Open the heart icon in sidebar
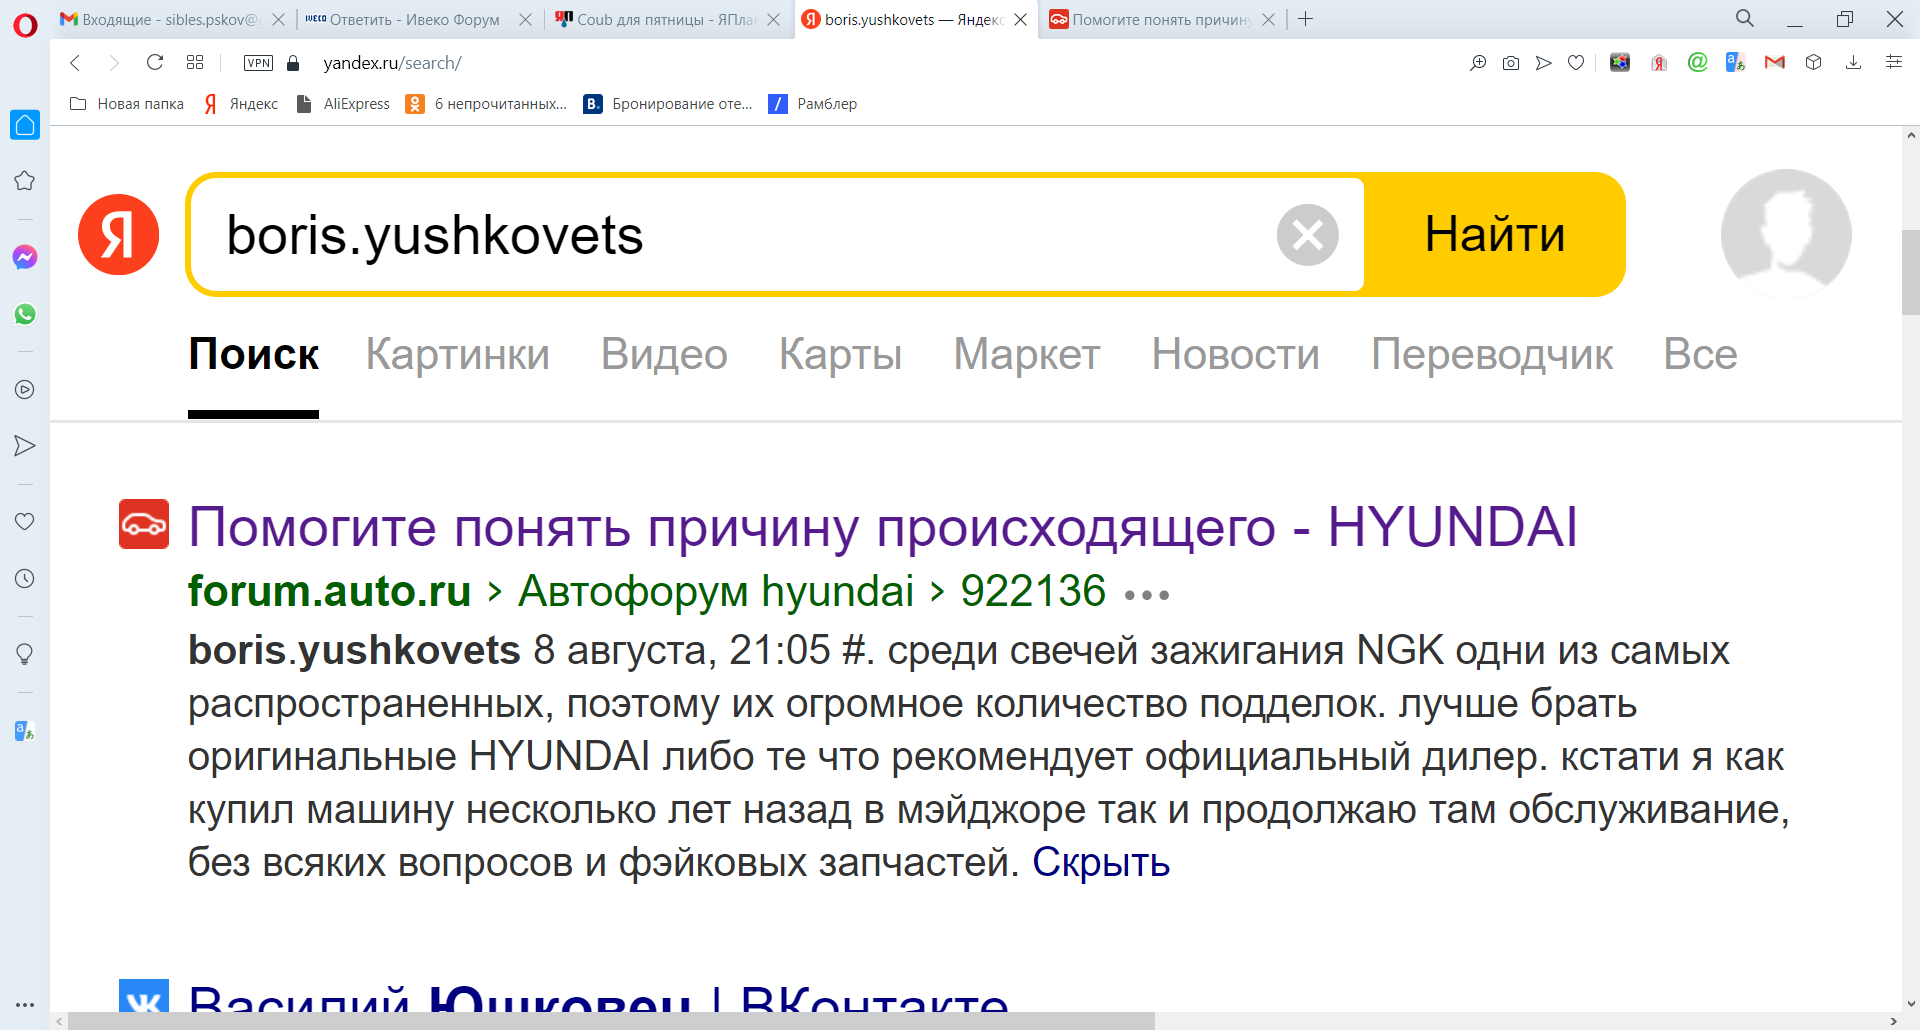This screenshot has height=1030, width=1920. (25, 521)
